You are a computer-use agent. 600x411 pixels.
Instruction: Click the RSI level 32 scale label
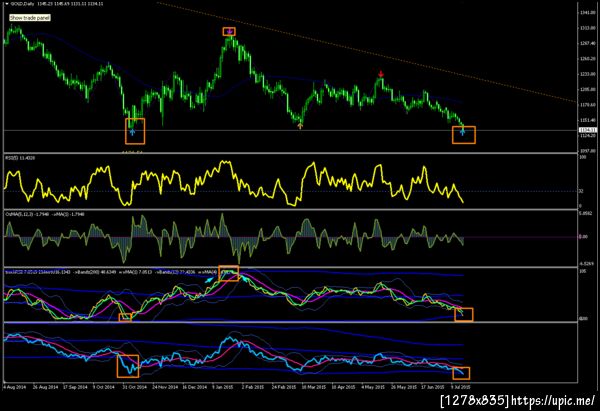click(581, 191)
